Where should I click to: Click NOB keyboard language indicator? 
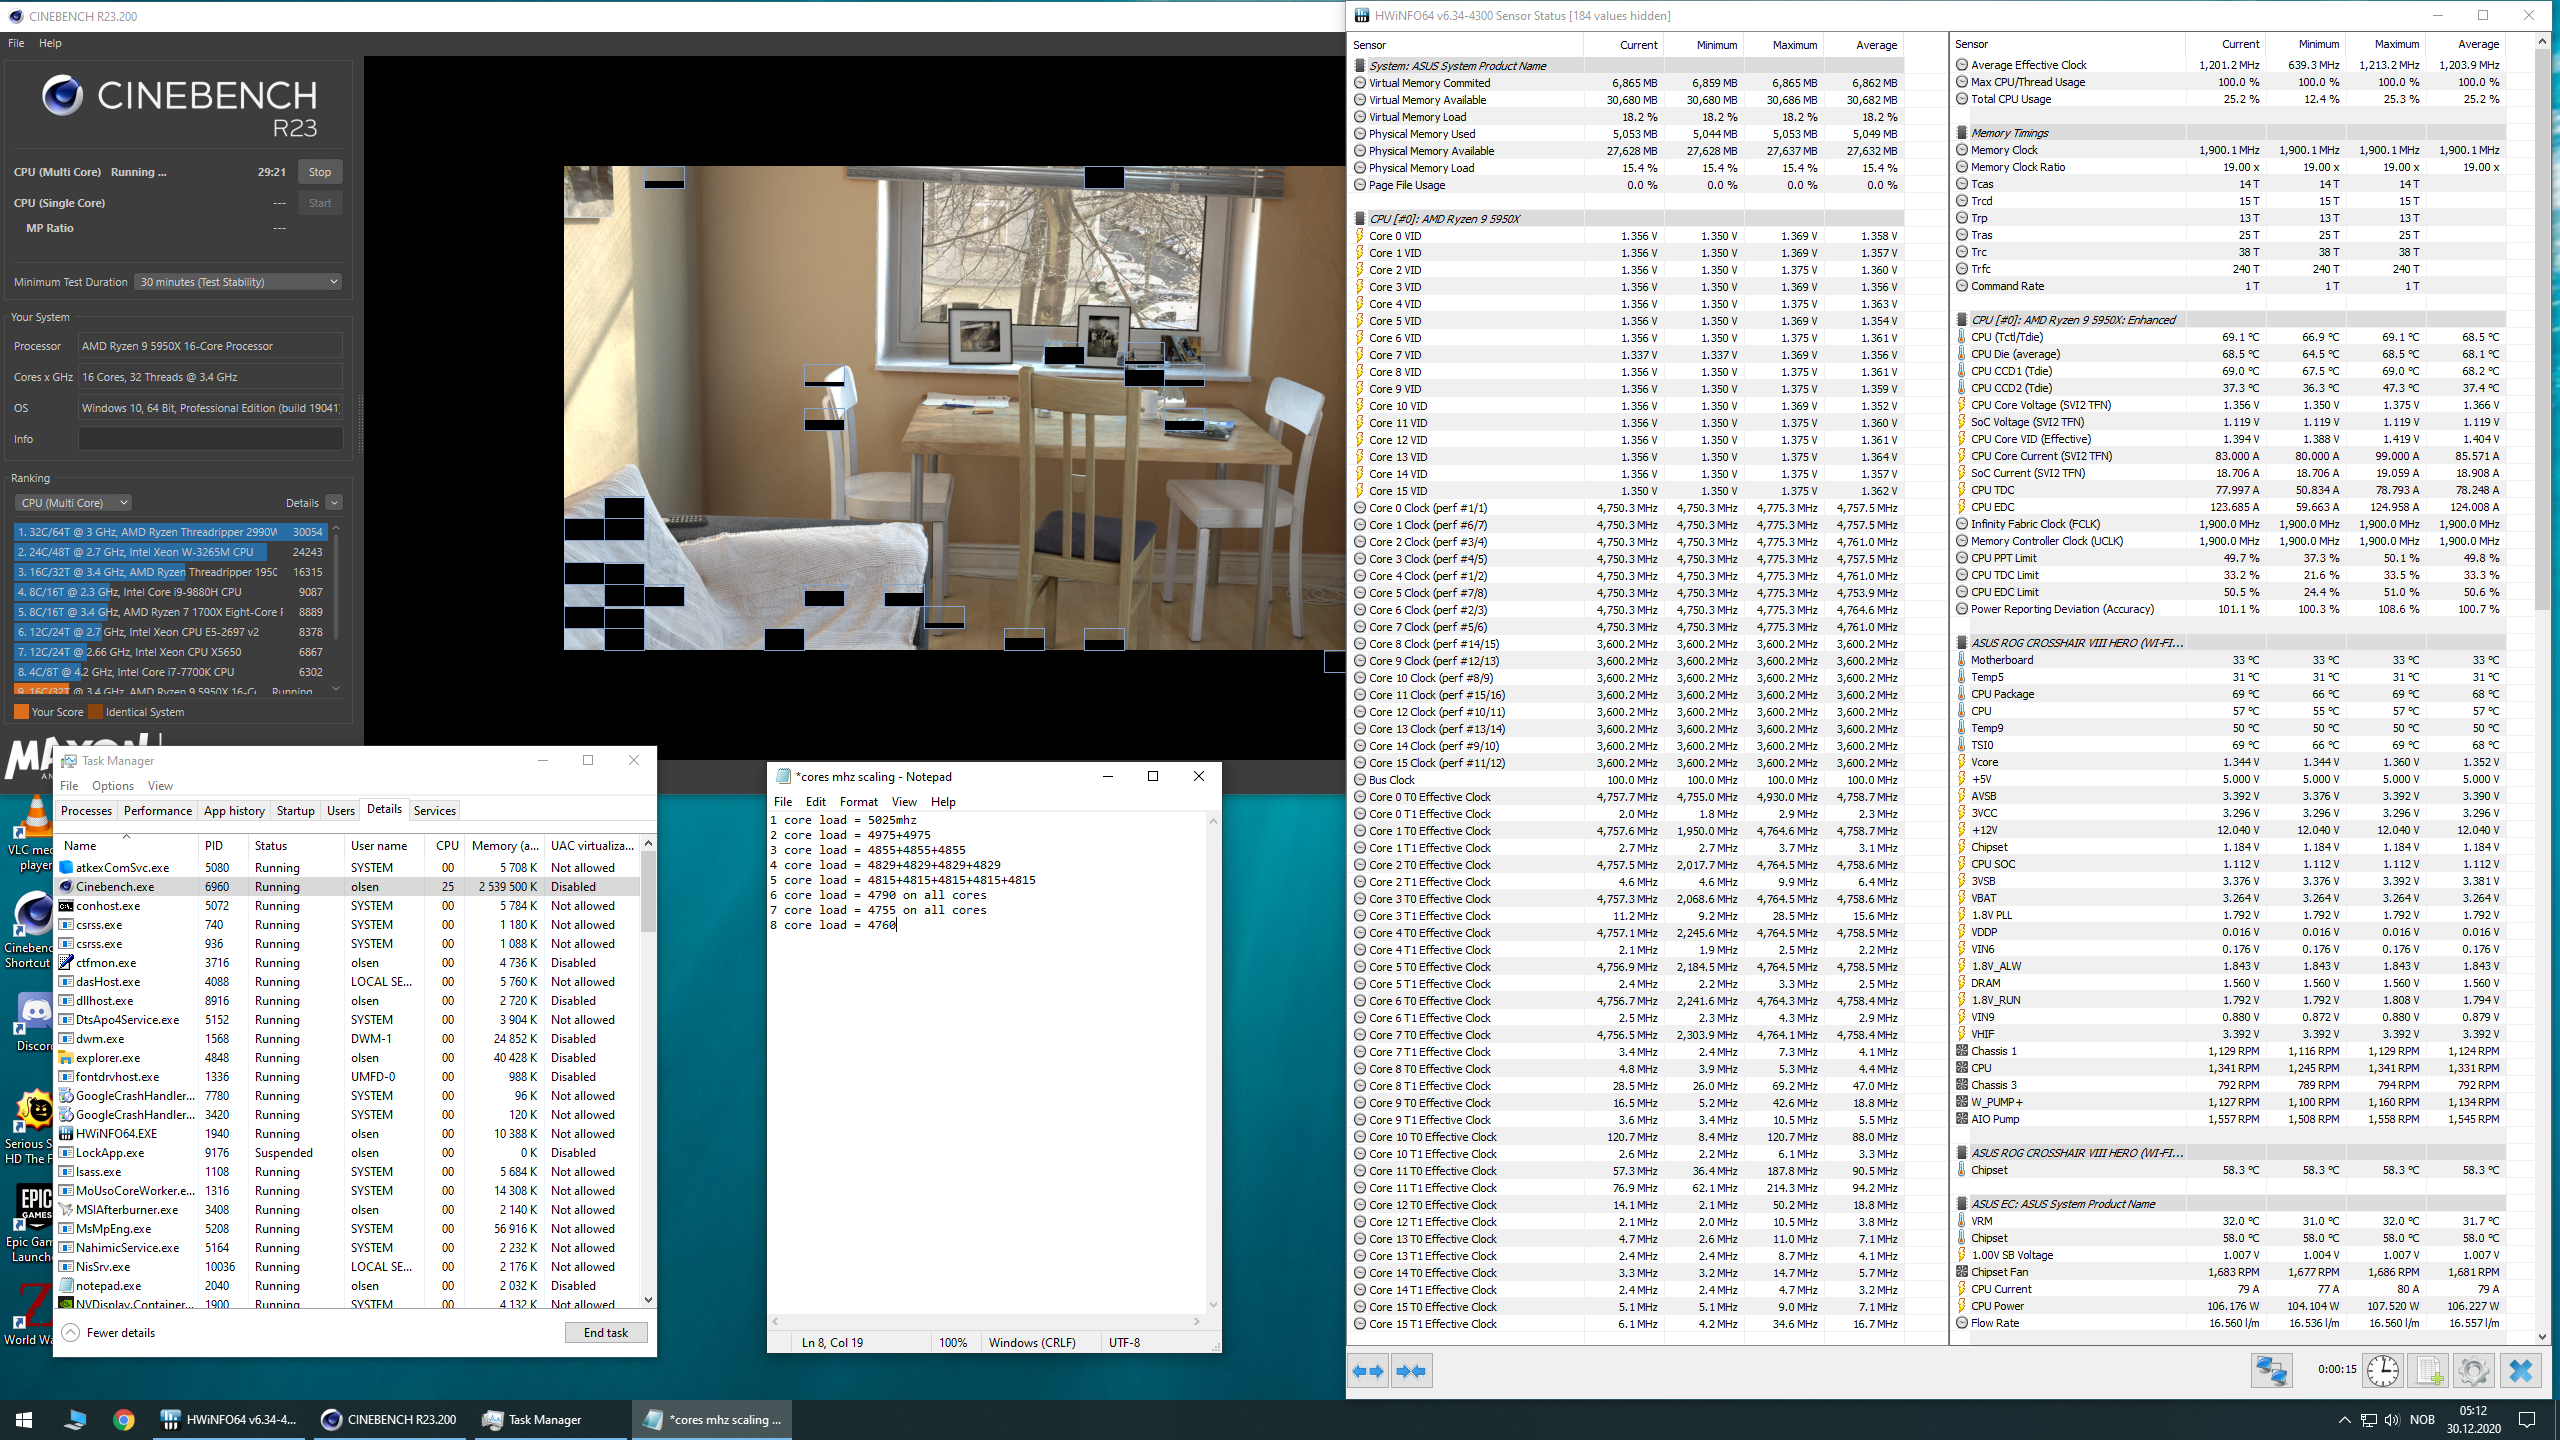click(2422, 1419)
